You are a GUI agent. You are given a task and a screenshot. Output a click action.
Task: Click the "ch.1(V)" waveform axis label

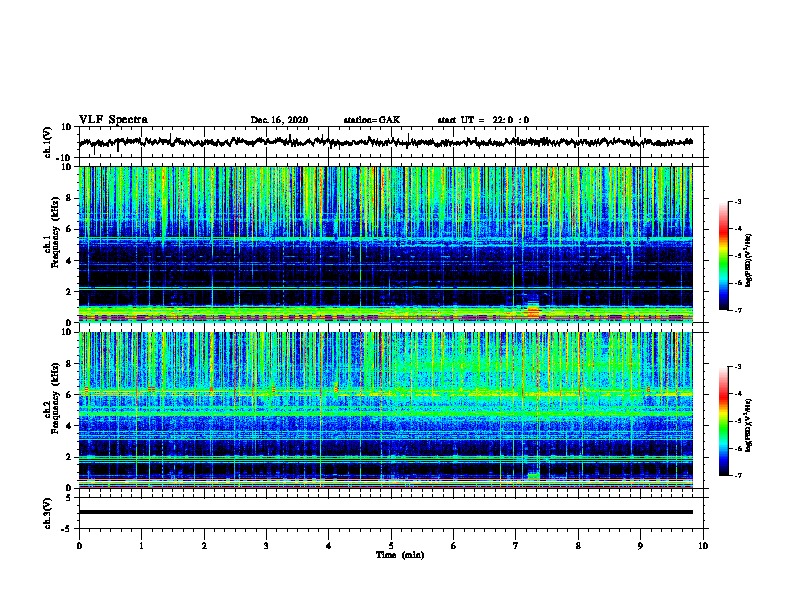click(48, 142)
